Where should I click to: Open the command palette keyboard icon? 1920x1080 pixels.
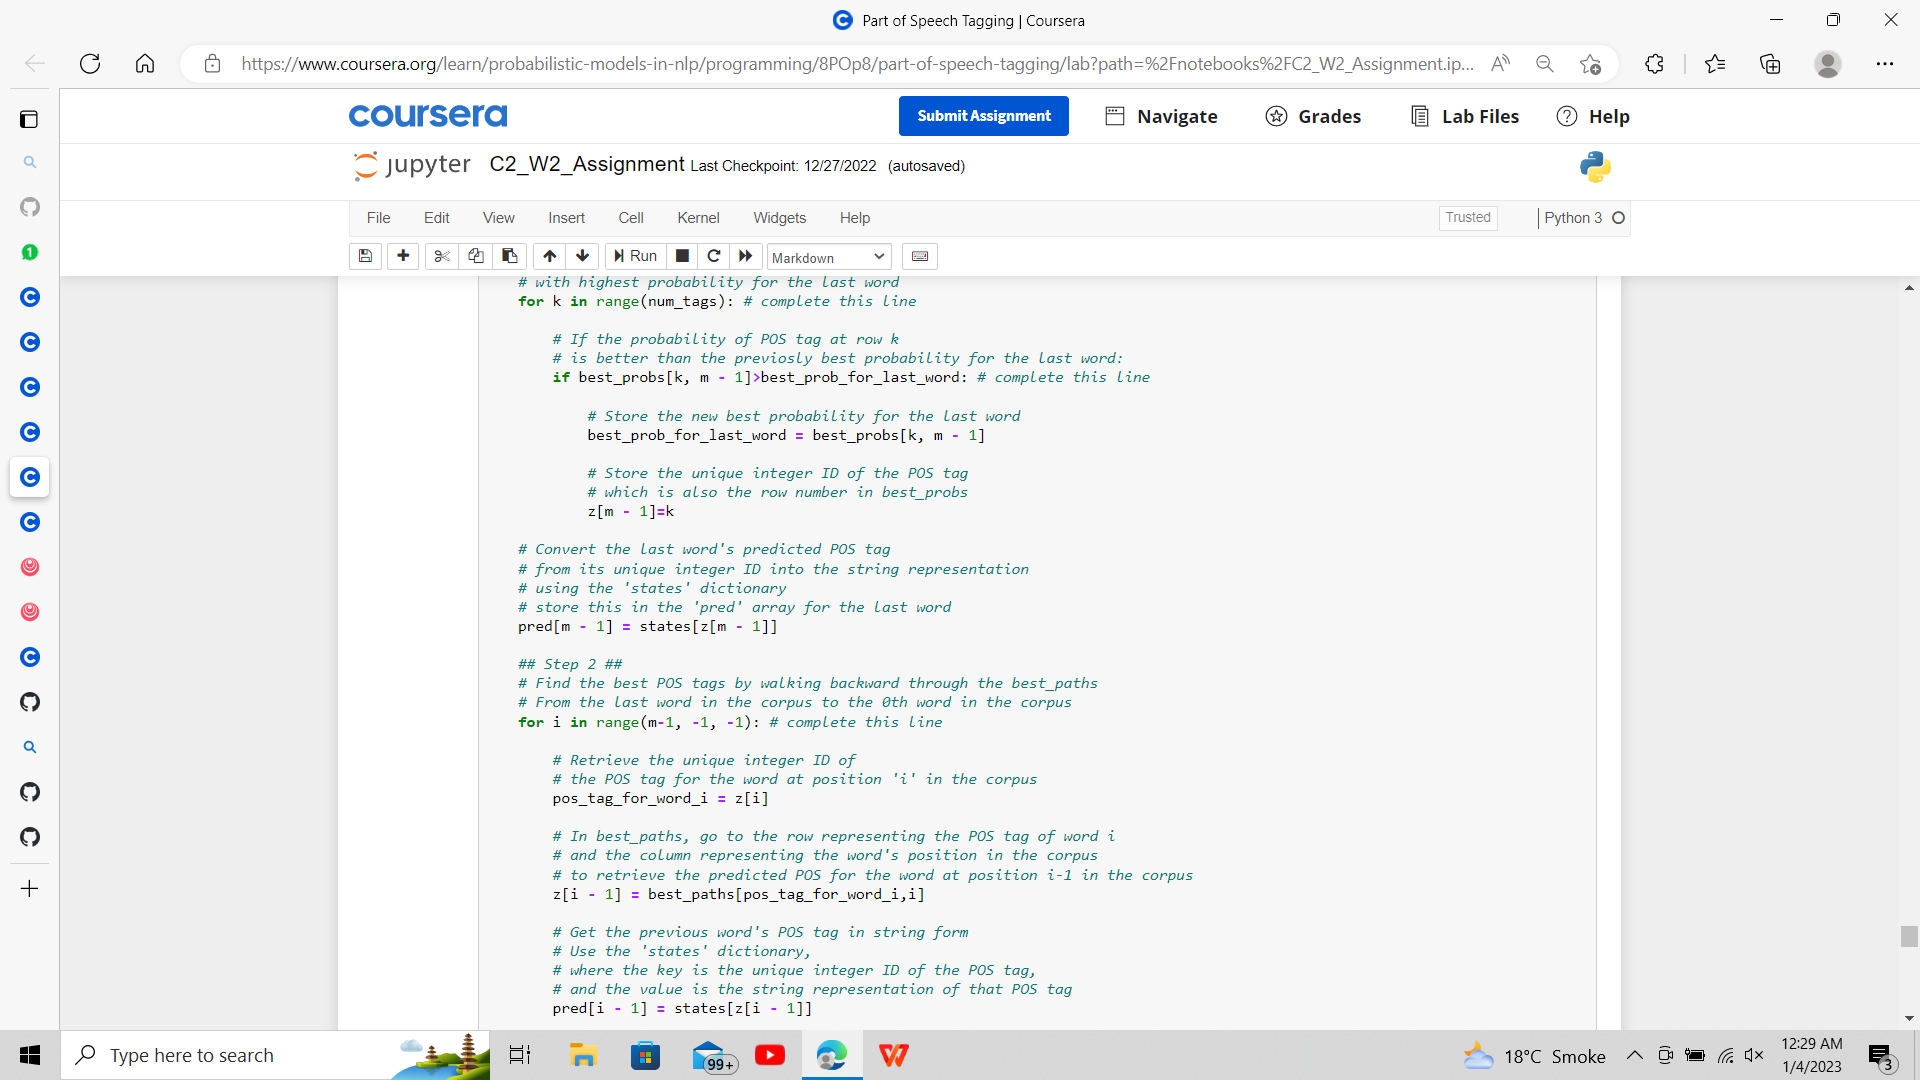(920, 256)
